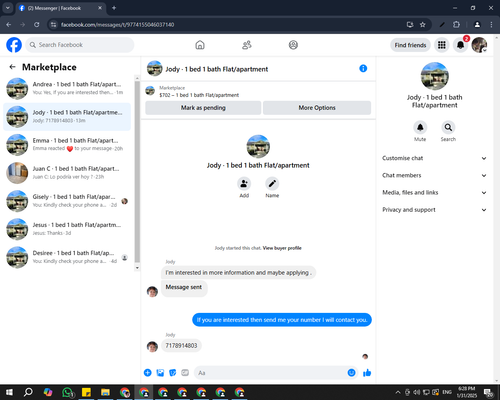Open the Jesus conversation

[x=67, y=229]
